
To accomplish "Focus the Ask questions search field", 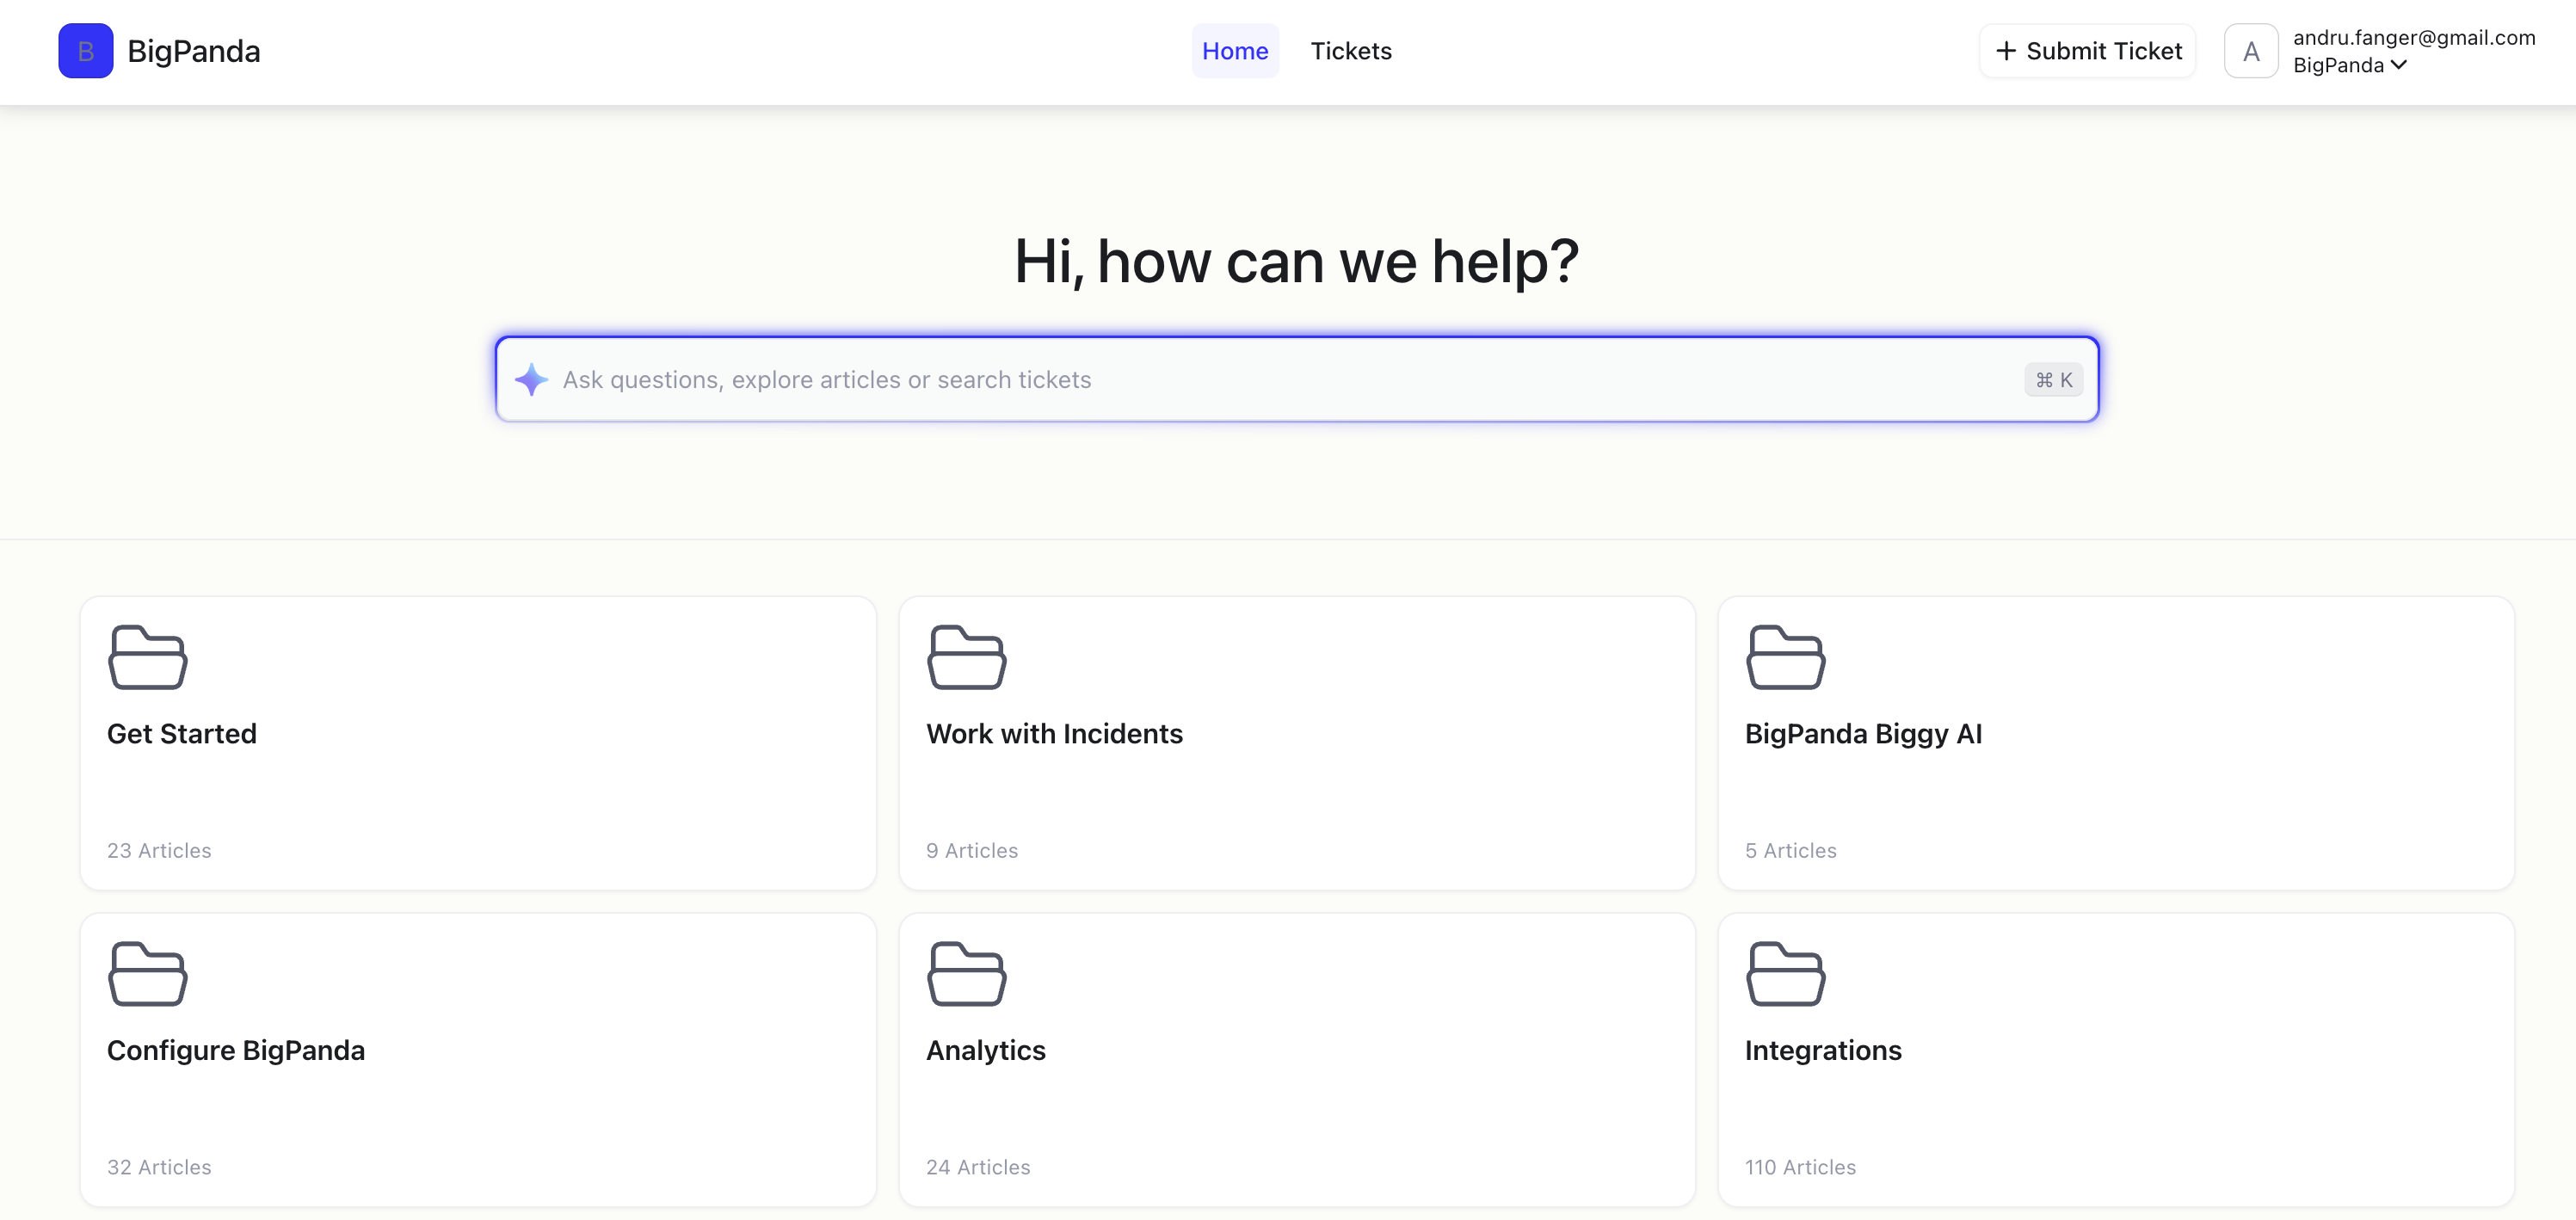I will 1296,380.
